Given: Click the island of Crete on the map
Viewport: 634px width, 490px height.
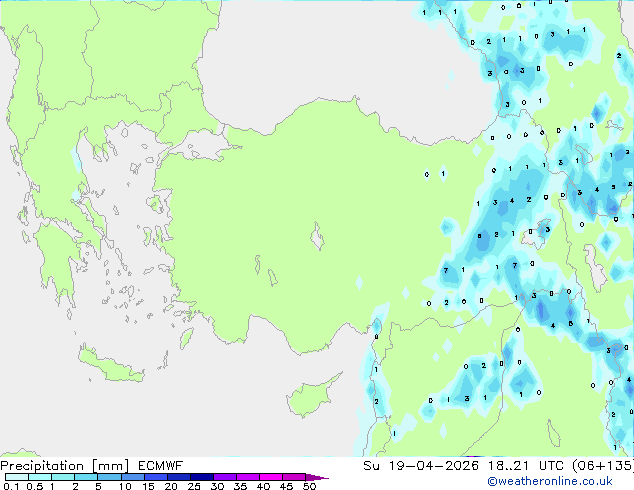Looking at the screenshot, I should pos(110,365).
